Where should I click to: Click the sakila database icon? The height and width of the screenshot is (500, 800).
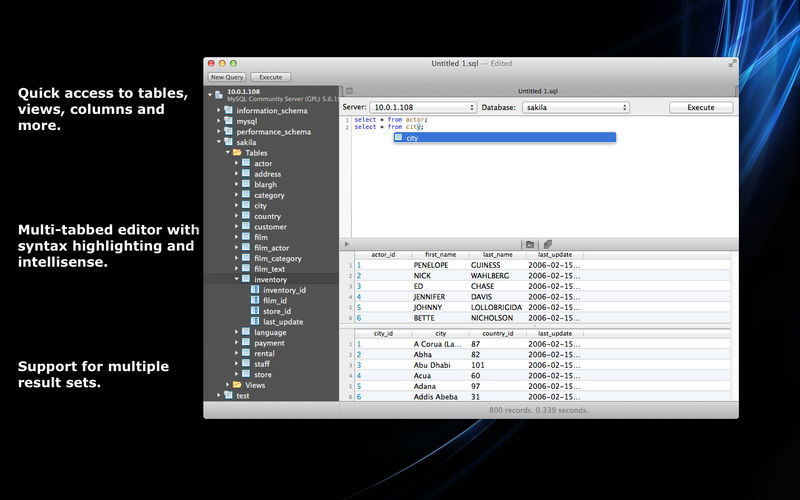[x=228, y=142]
